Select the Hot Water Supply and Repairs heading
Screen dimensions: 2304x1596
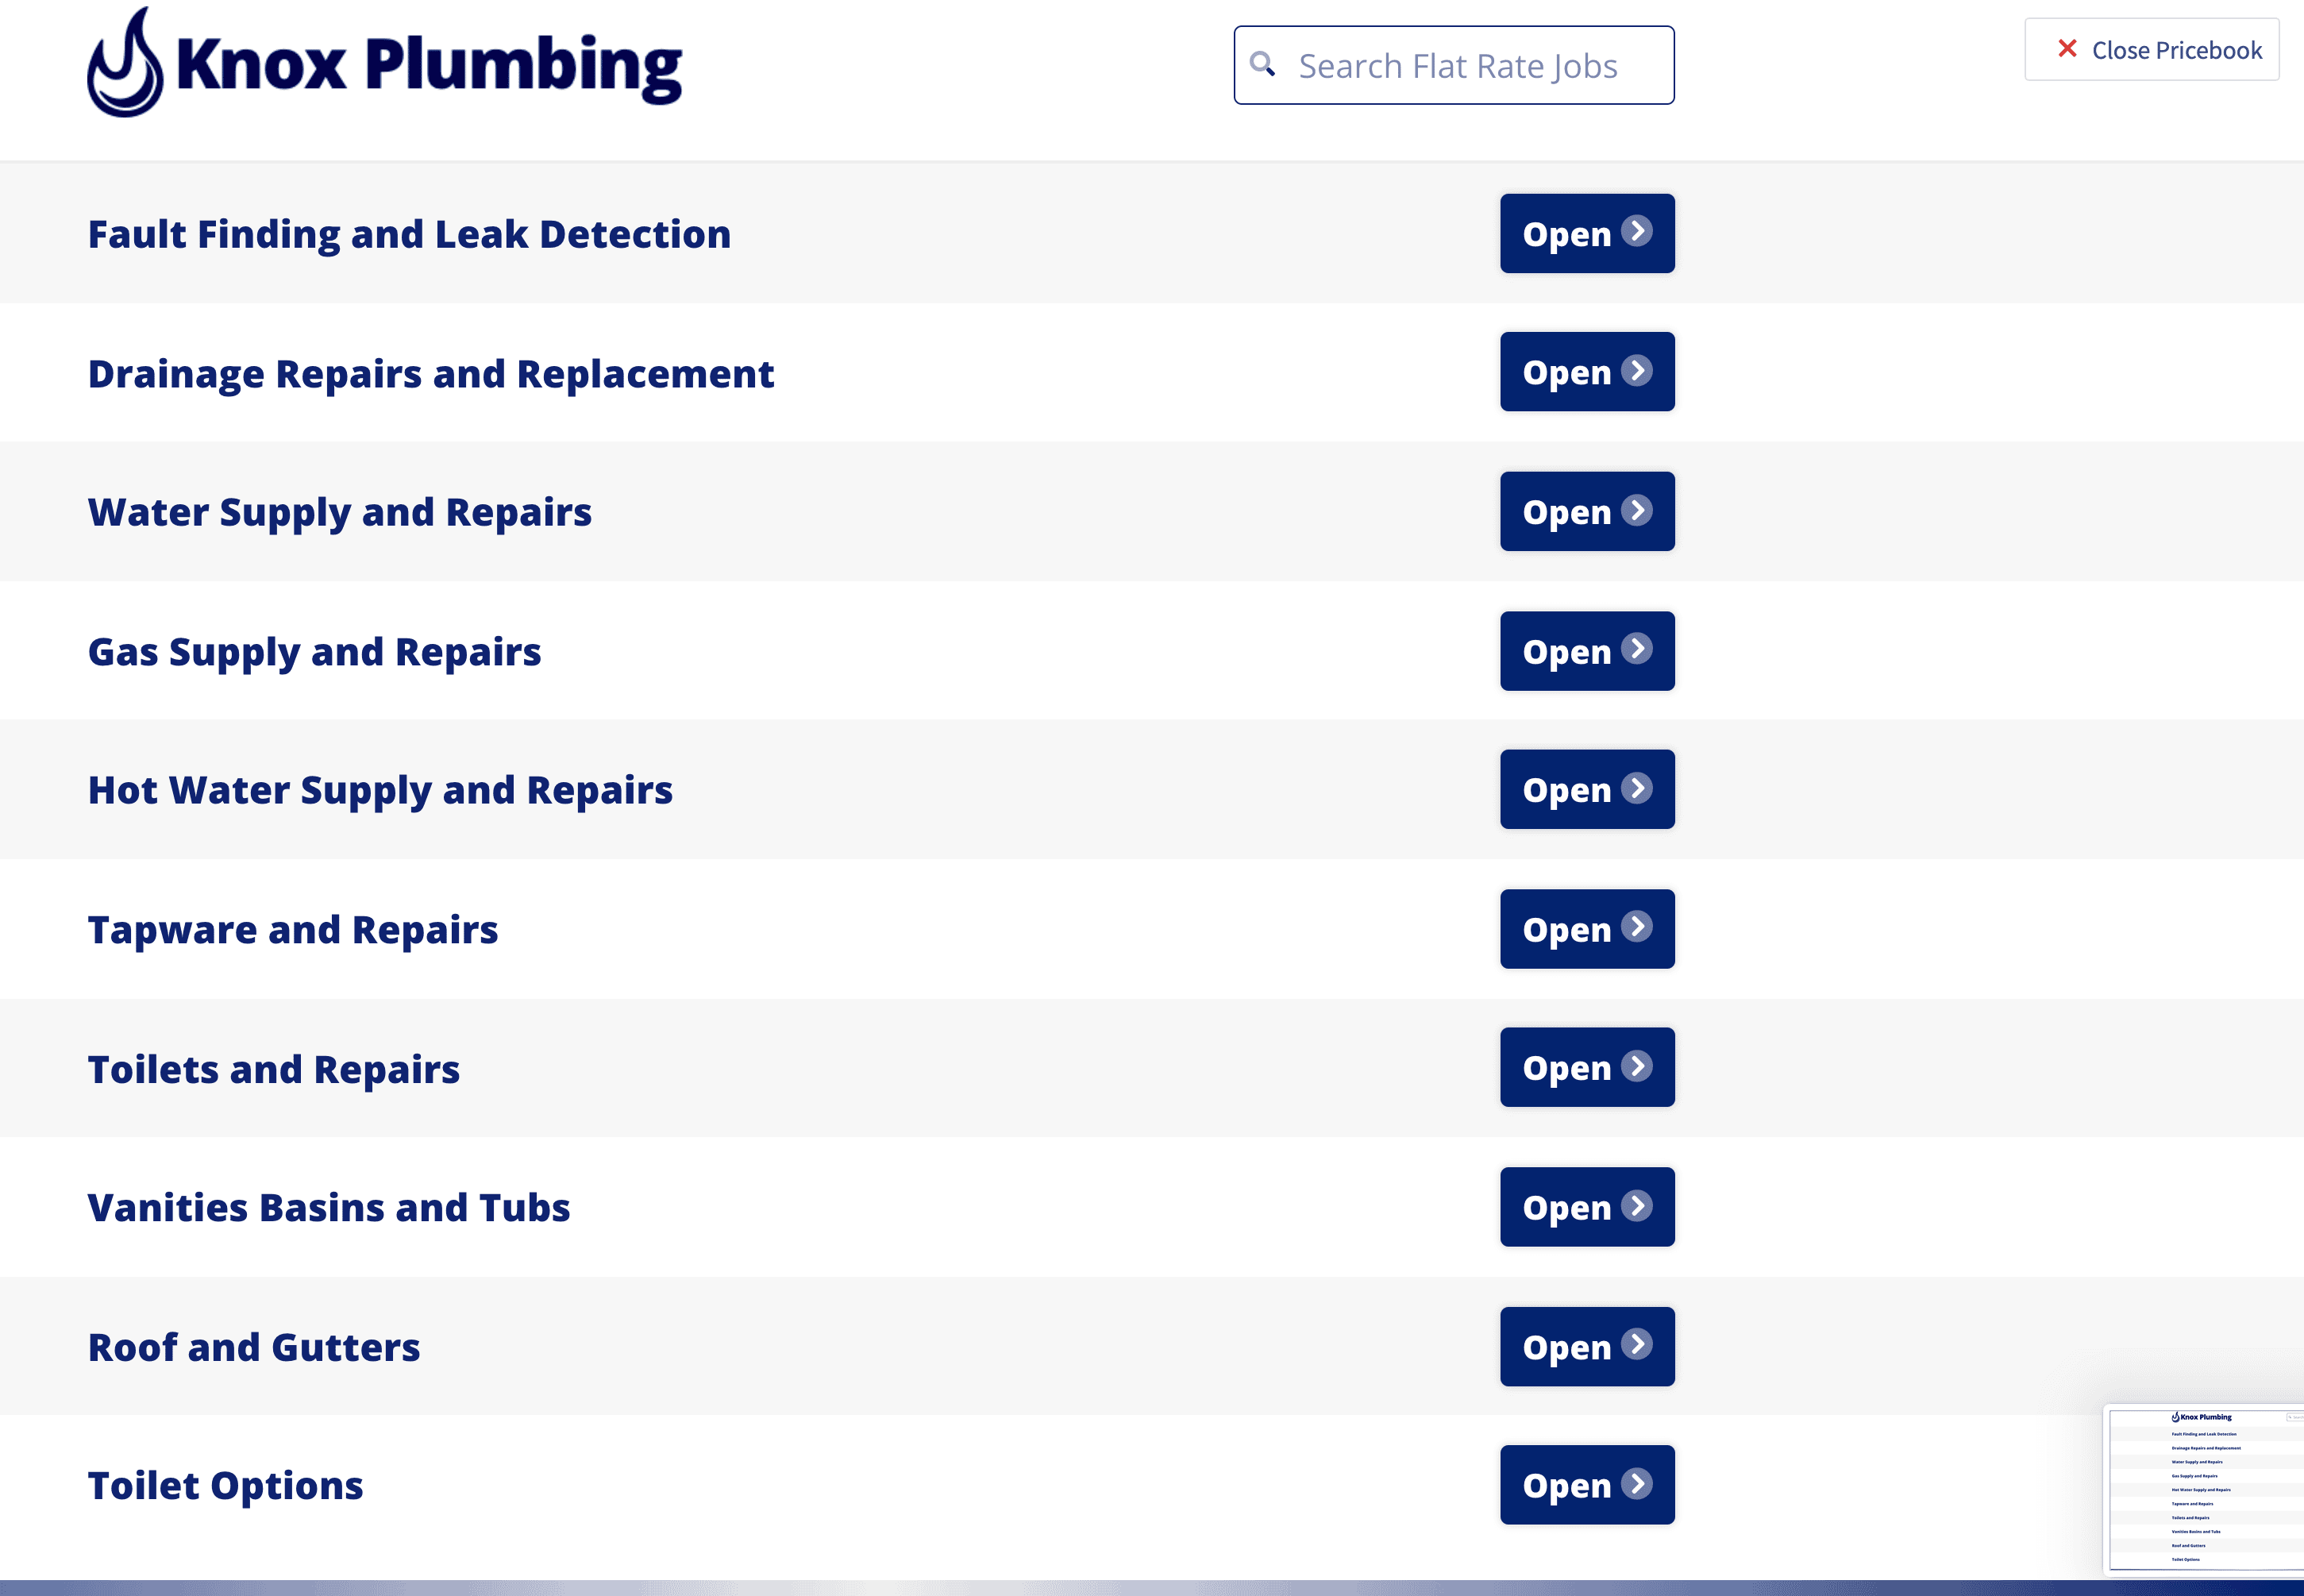(x=380, y=790)
